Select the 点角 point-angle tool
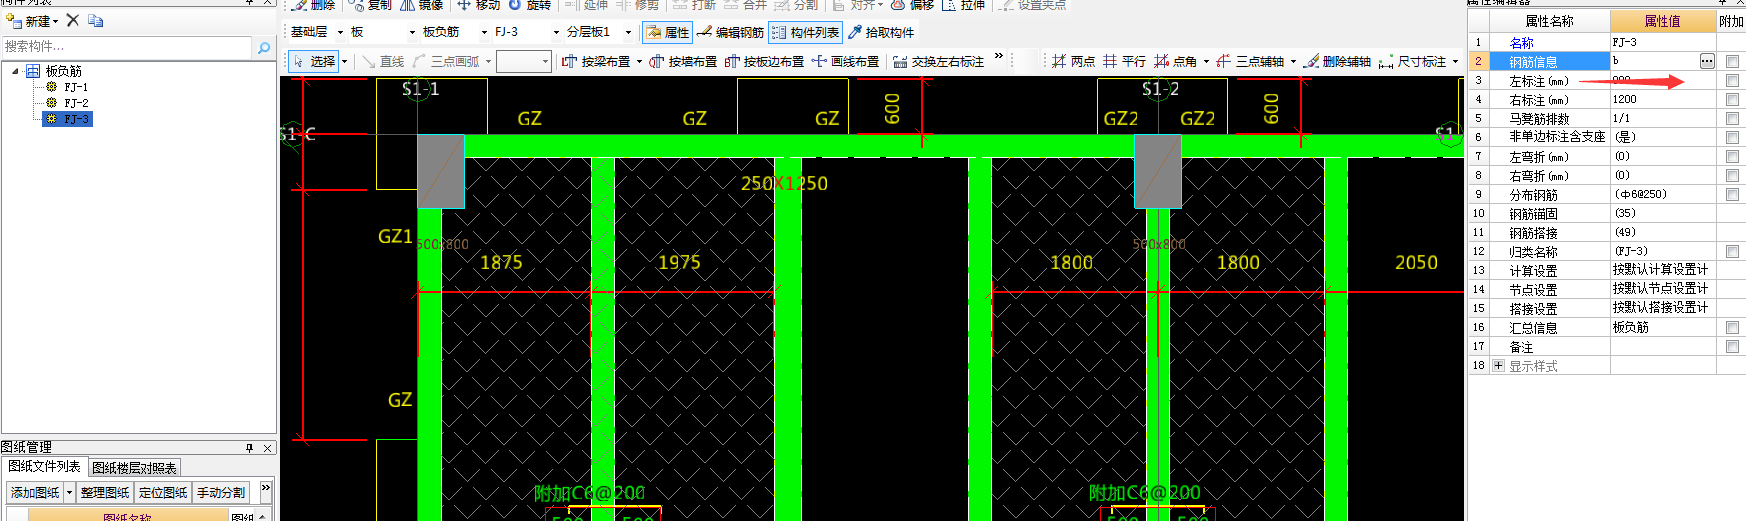 1175,62
